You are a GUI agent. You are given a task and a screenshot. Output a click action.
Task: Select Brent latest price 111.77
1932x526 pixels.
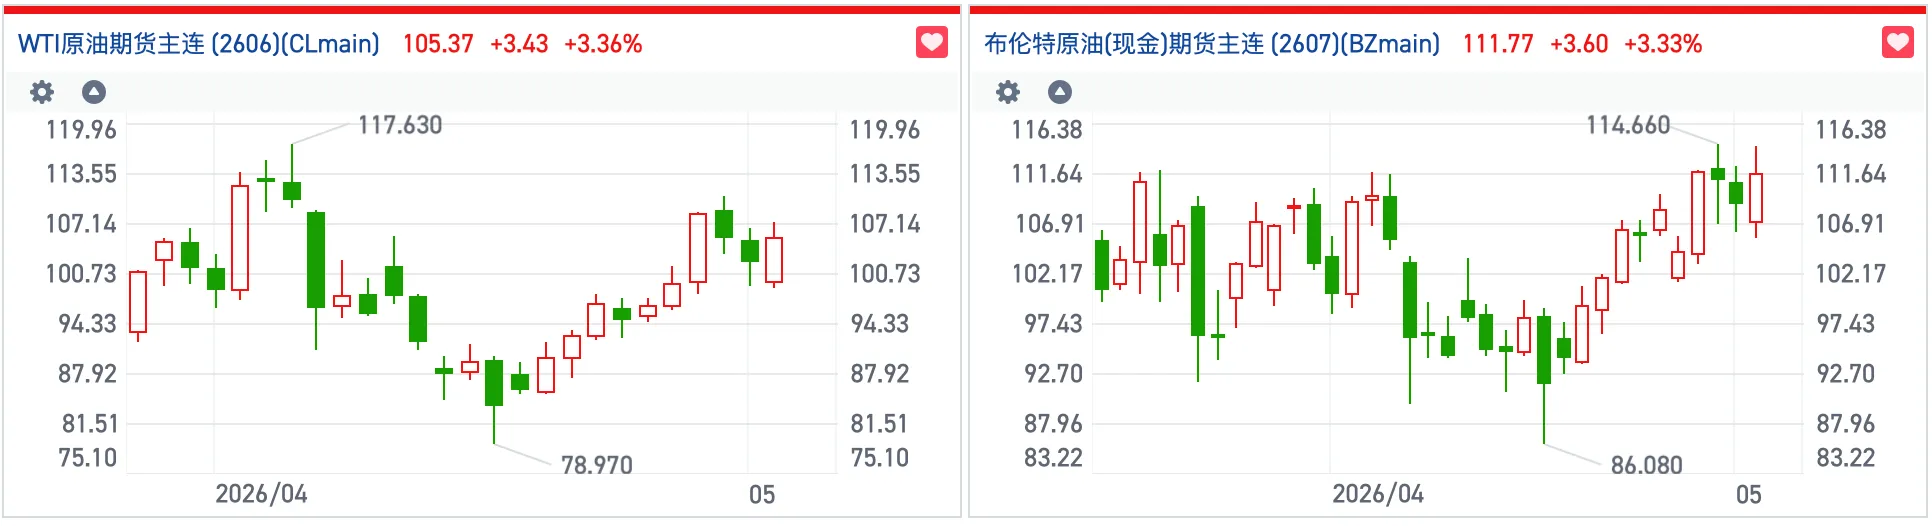1498,44
